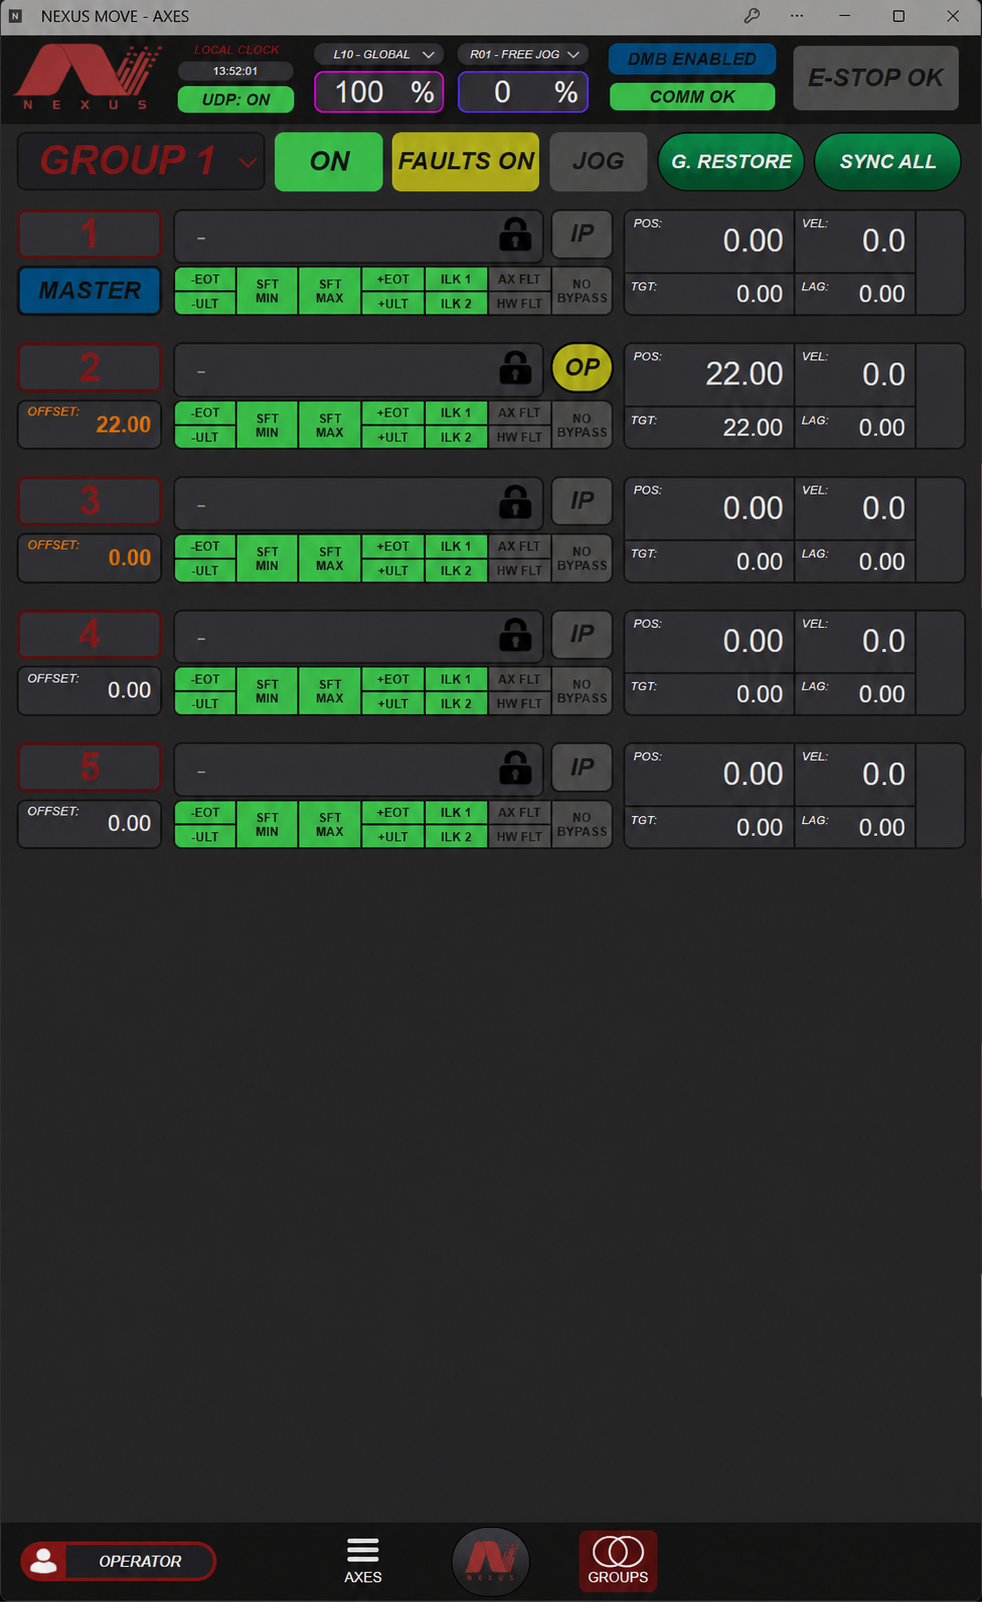
Task: Open the AXES hamburger menu icon
Action: pos(363,1560)
